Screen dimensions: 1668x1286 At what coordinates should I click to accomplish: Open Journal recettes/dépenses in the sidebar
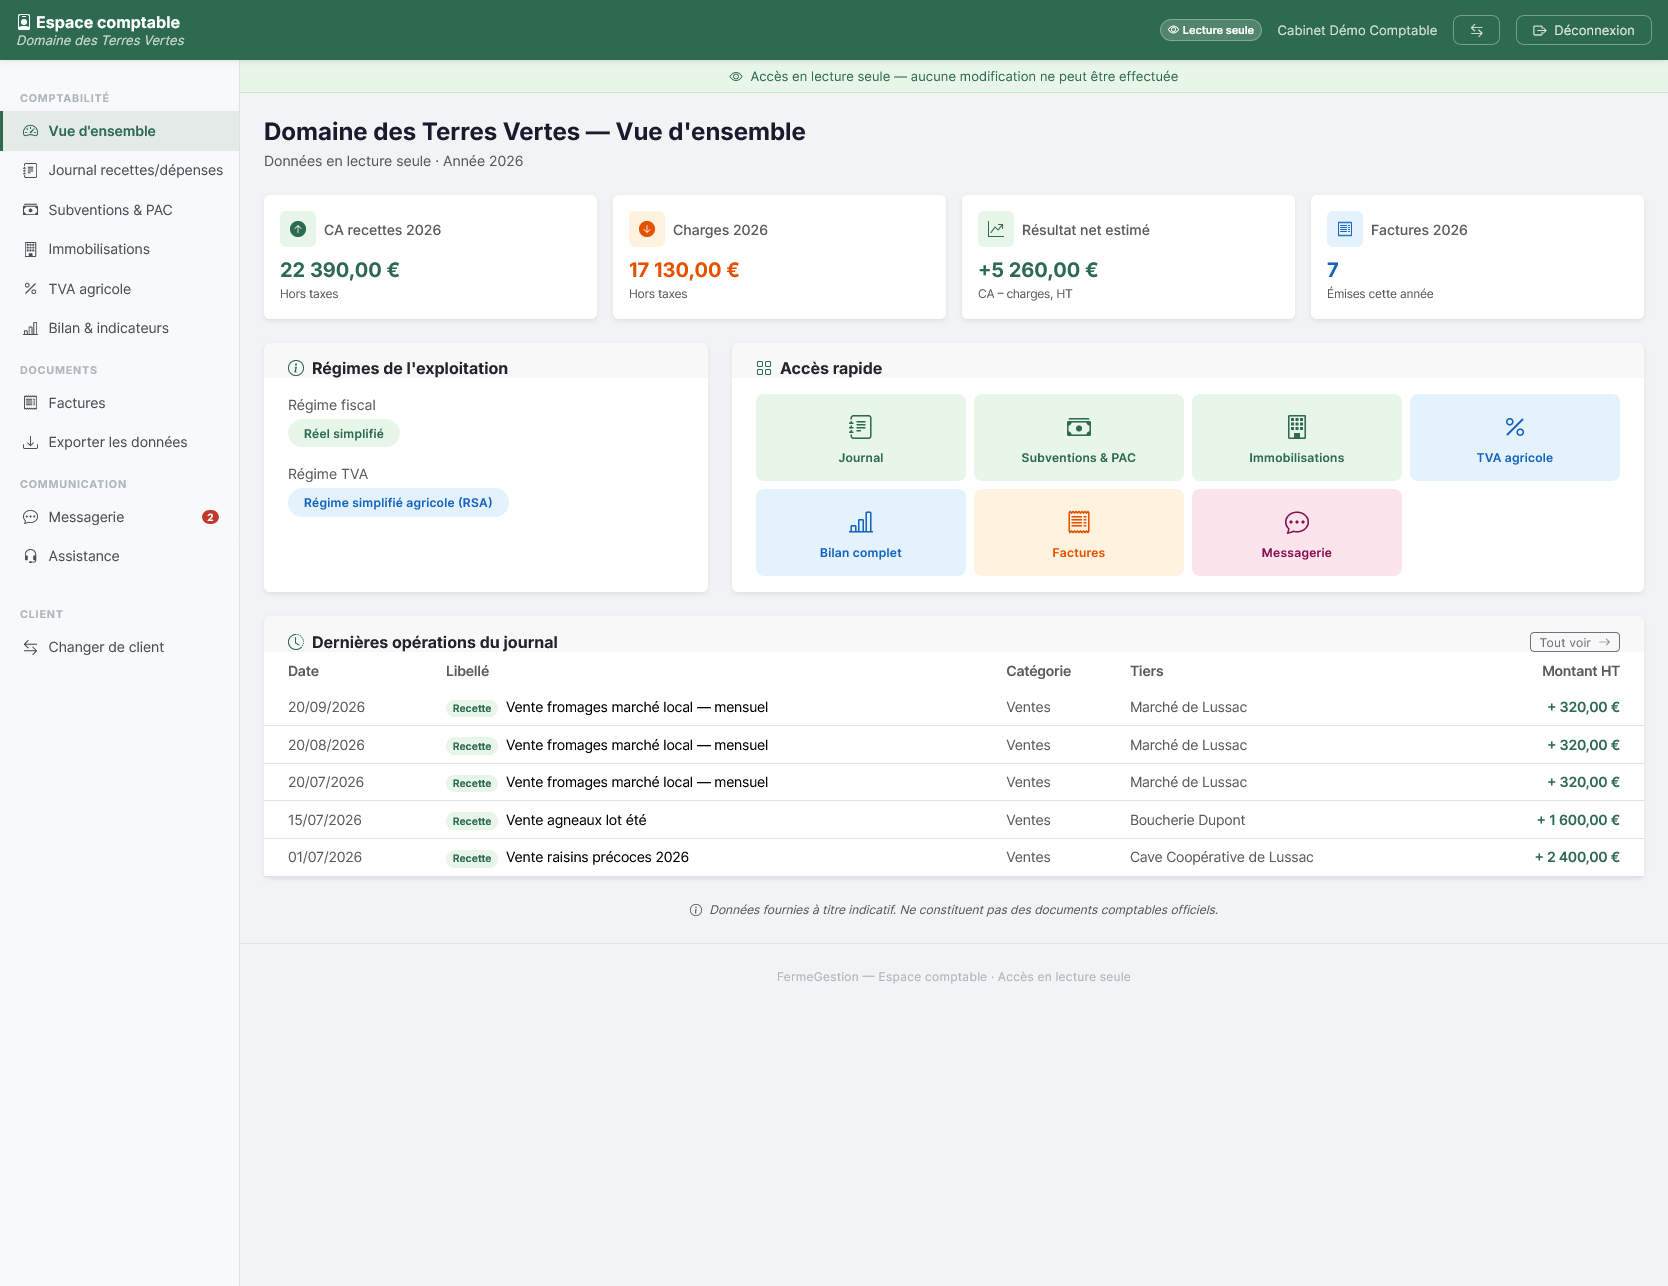120,170
